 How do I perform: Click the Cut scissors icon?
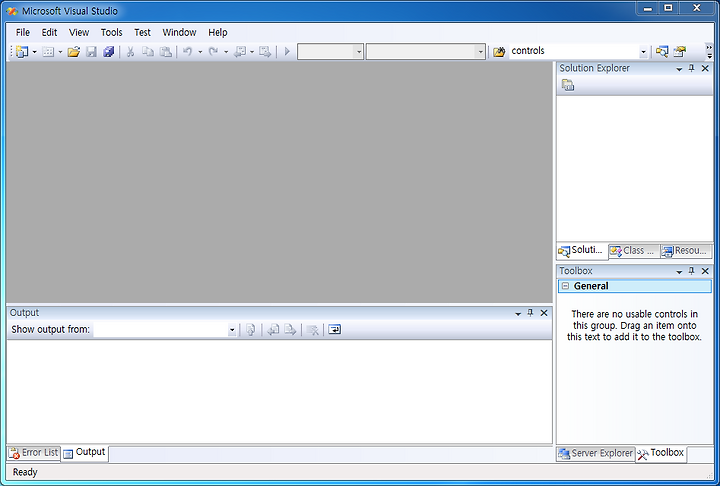click(130, 51)
